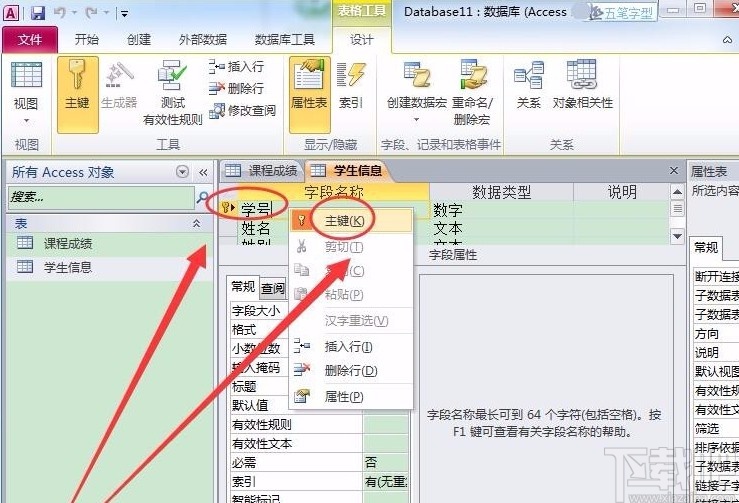Select 学生信息 table in navigation pane
Viewport: 739px width, 503px height.
pos(109,267)
